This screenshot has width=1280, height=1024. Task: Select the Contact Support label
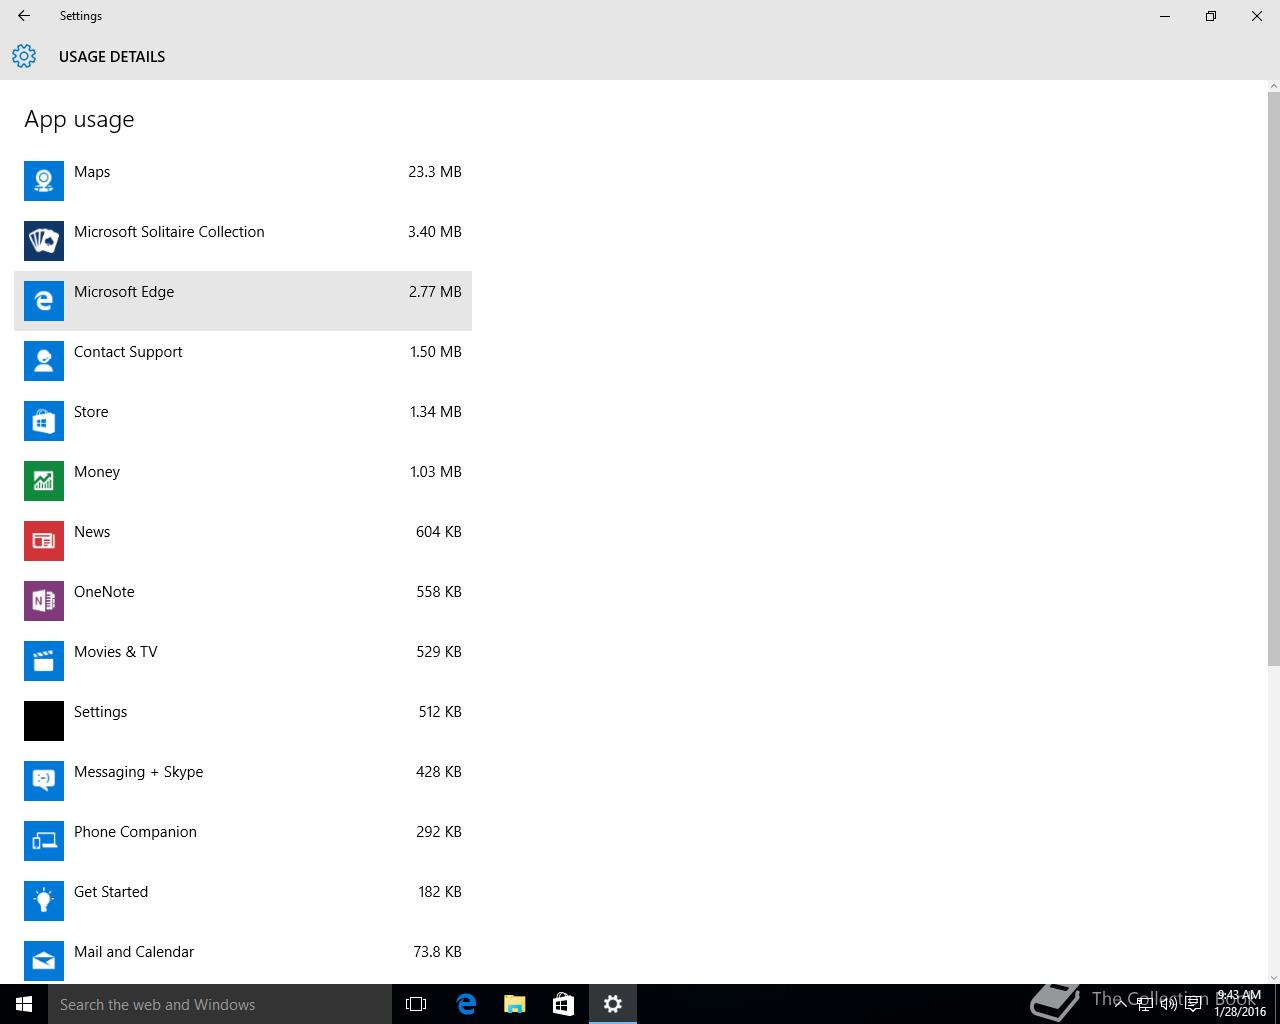[x=128, y=352]
